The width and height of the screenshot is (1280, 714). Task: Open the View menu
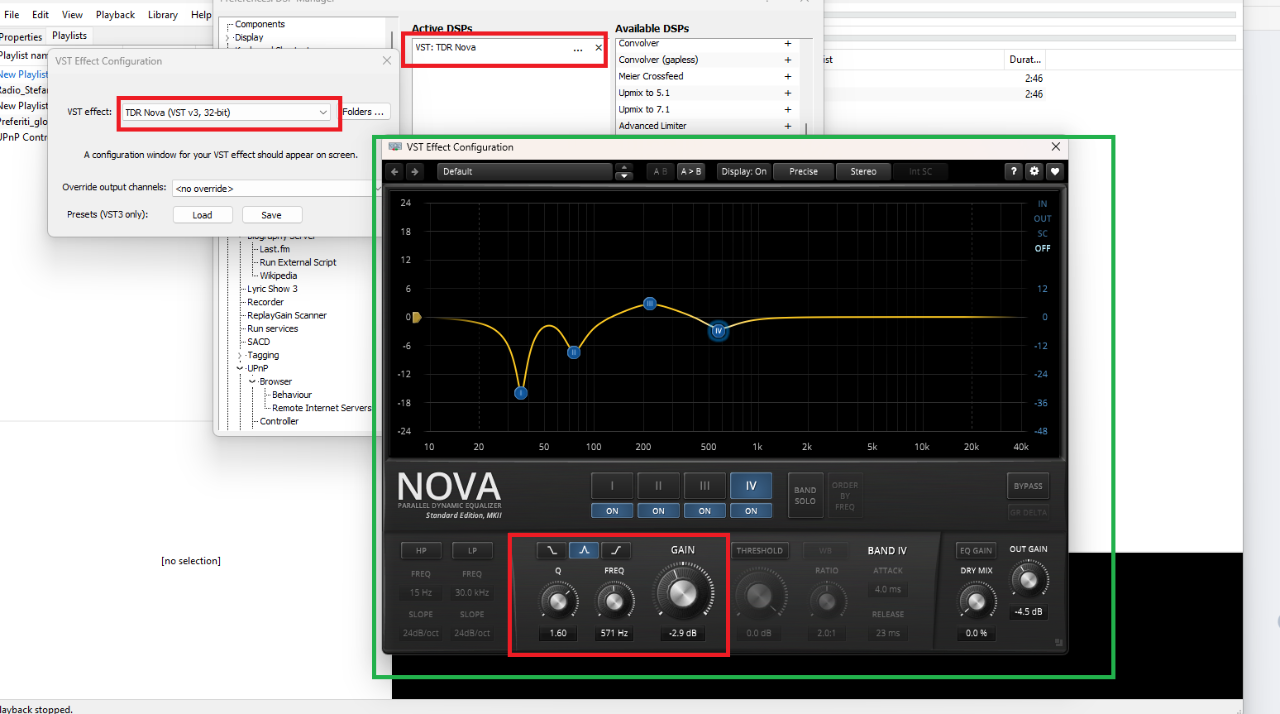point(72,15)
